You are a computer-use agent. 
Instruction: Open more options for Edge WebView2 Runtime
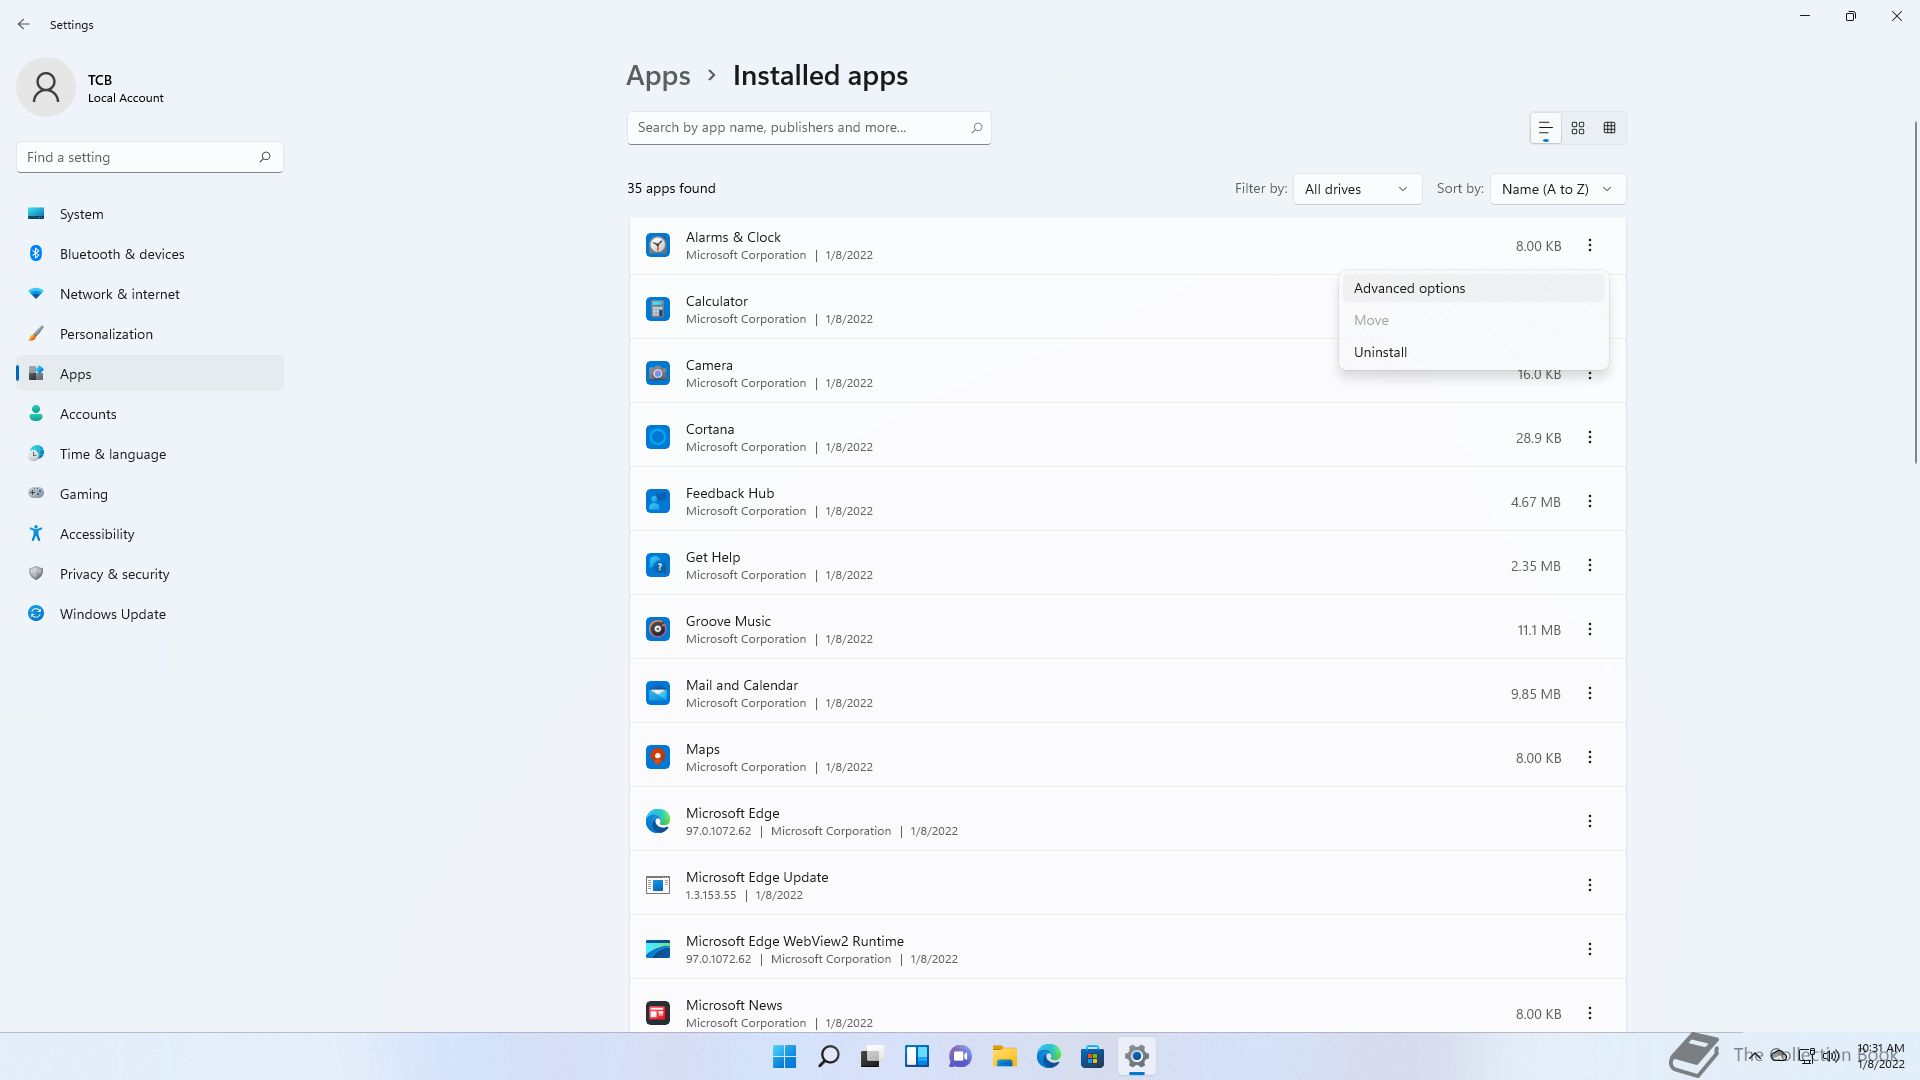pyautogui.click(x=1590, y=949)
